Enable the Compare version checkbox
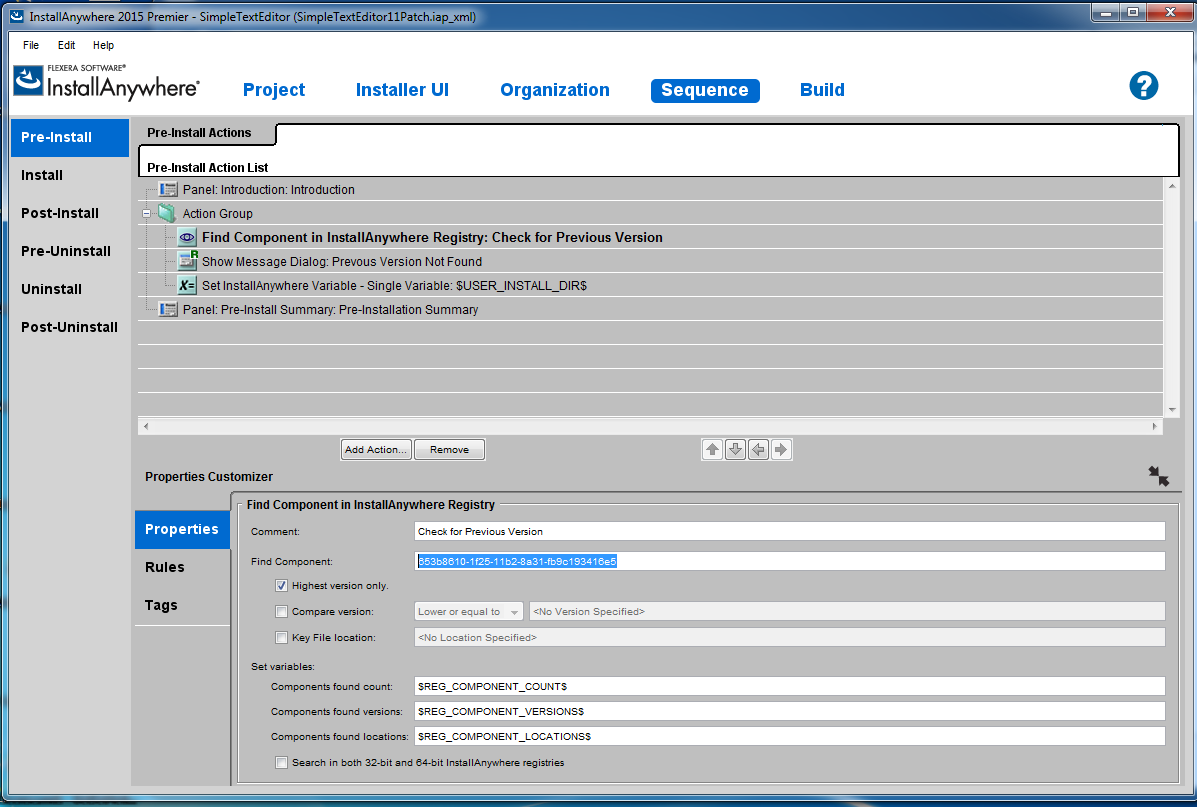The image size is (1197, 807). (281, 612)
